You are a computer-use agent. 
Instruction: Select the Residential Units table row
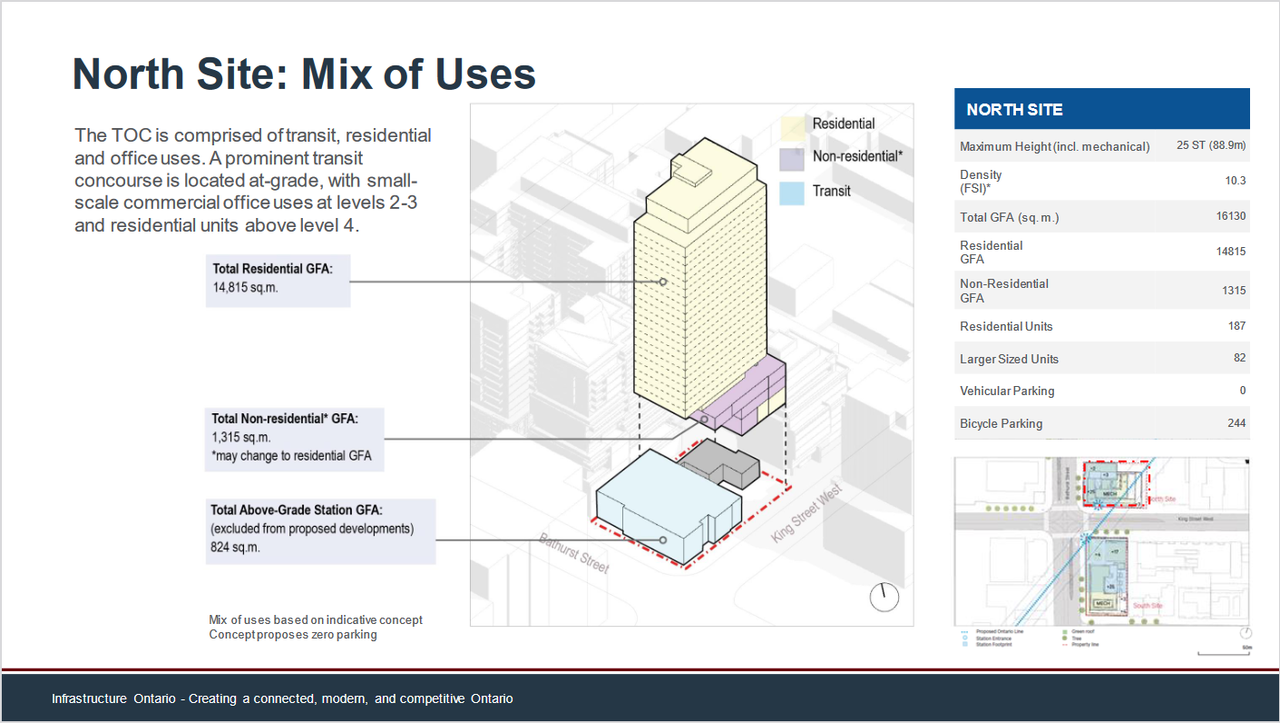click(1101, 326)
